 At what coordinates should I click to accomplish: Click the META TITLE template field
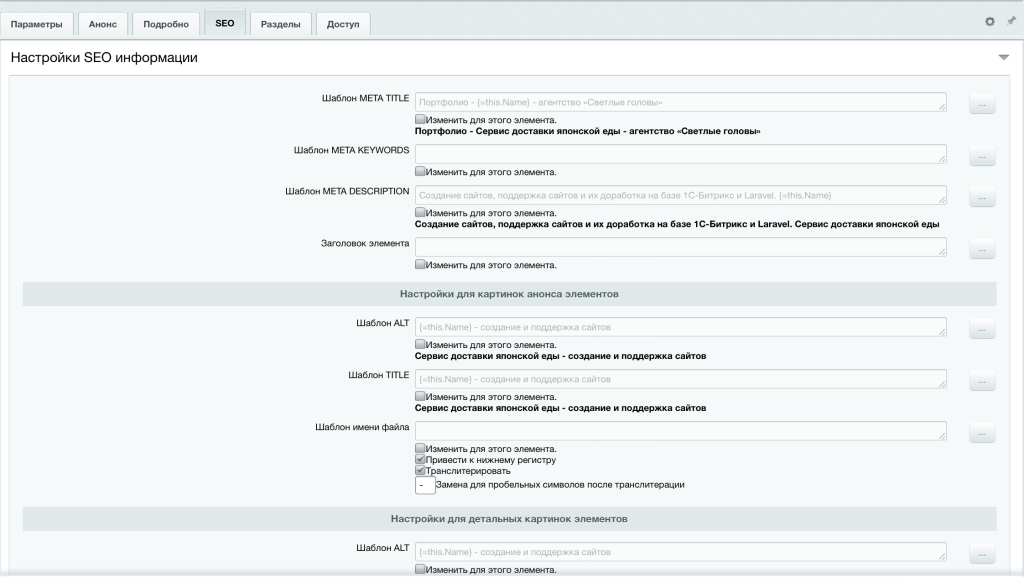tap(680, 102)
